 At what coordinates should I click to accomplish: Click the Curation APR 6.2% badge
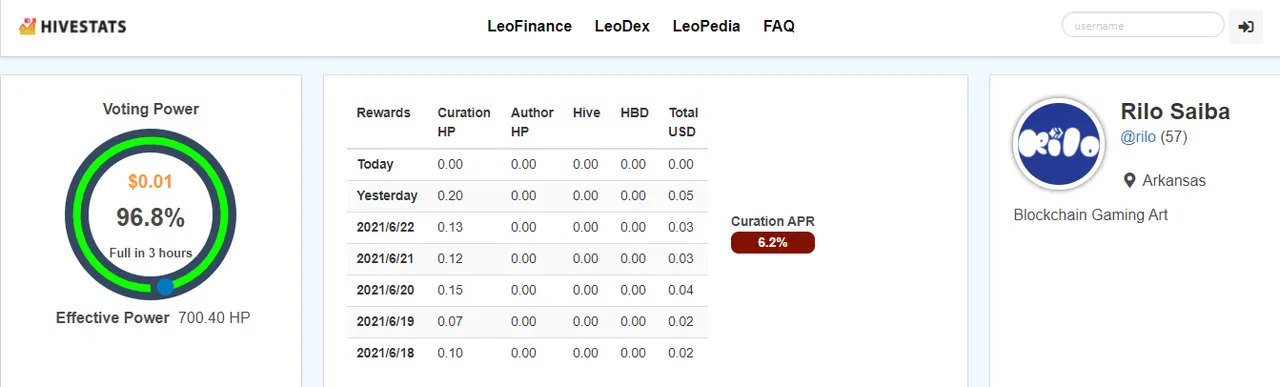[x=772, y=242]
